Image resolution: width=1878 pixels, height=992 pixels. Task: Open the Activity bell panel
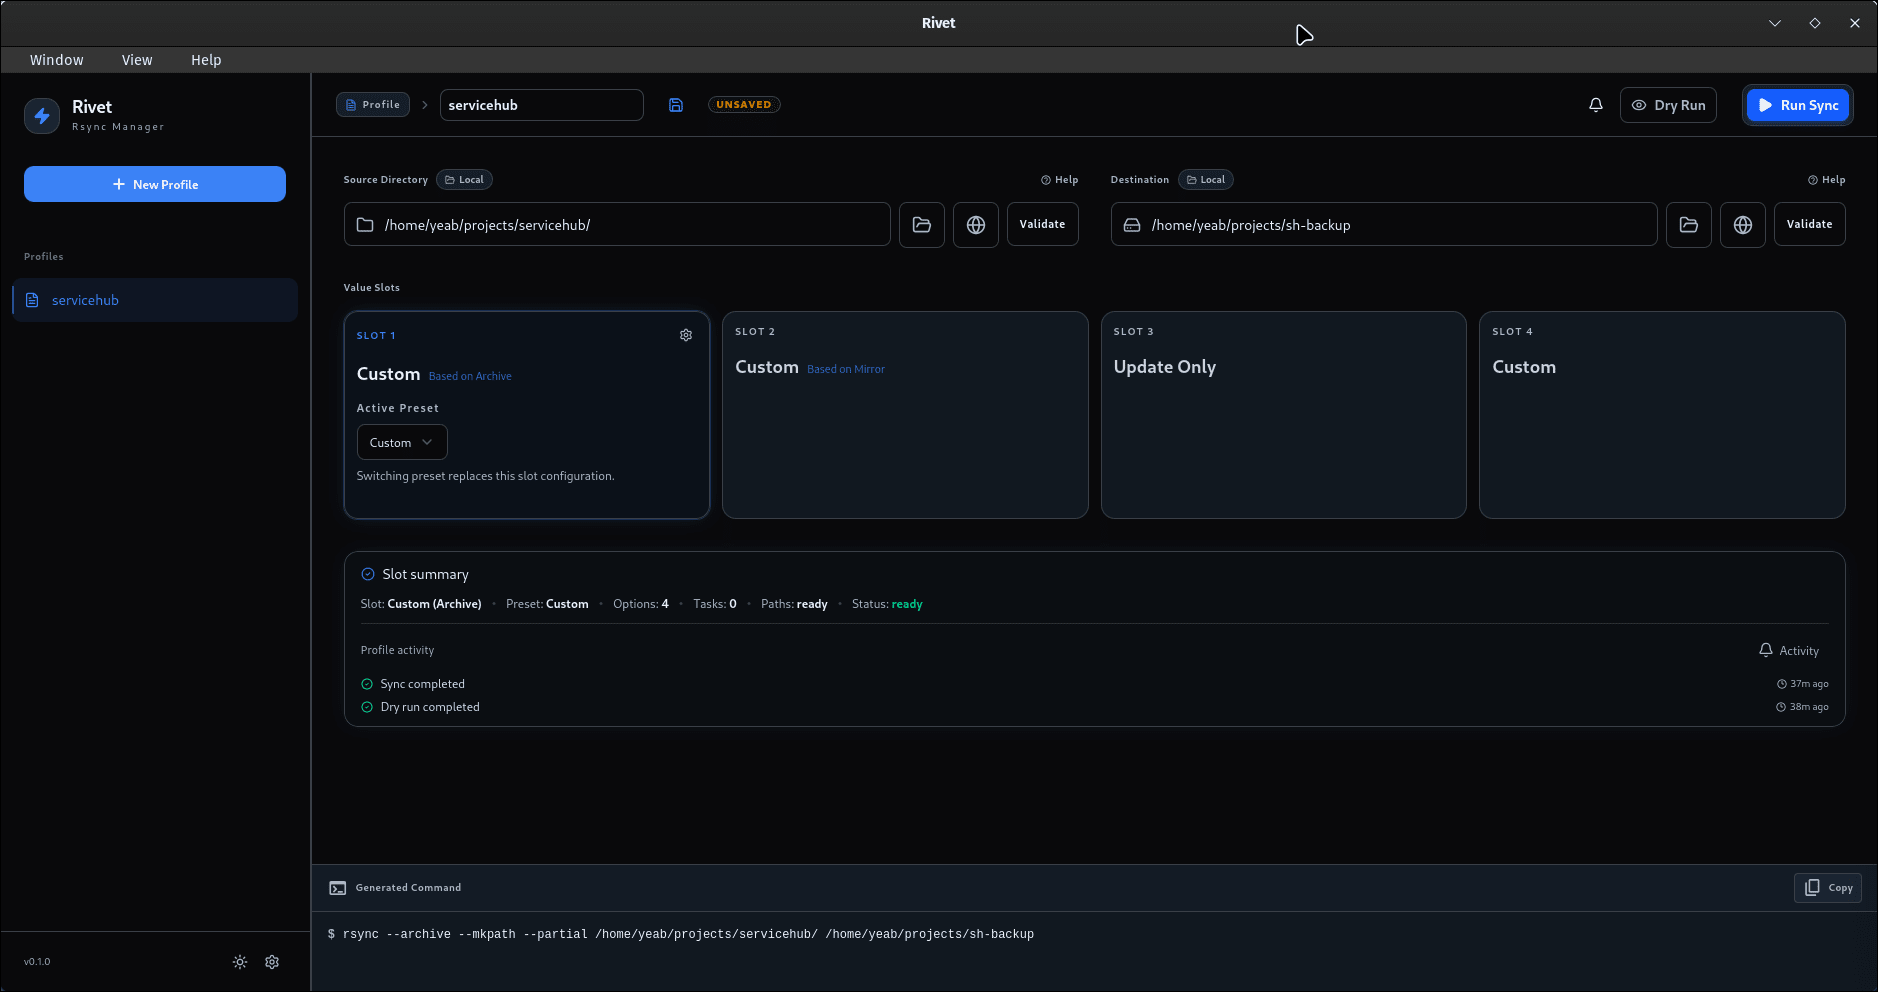(x=1789, y=651)
